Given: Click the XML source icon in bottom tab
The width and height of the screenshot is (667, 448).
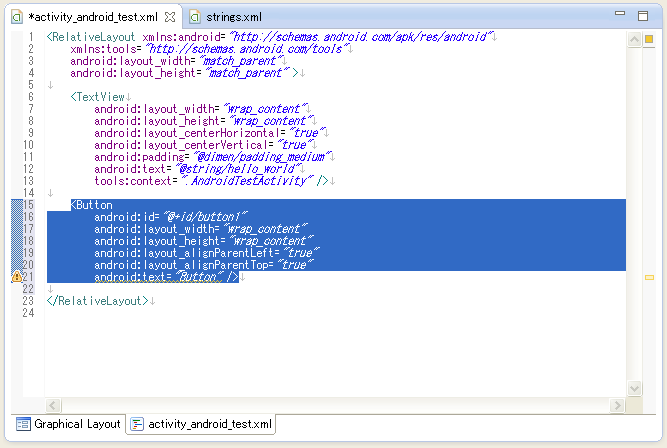Looking at the screenshot, I should [x=137, y=424].
